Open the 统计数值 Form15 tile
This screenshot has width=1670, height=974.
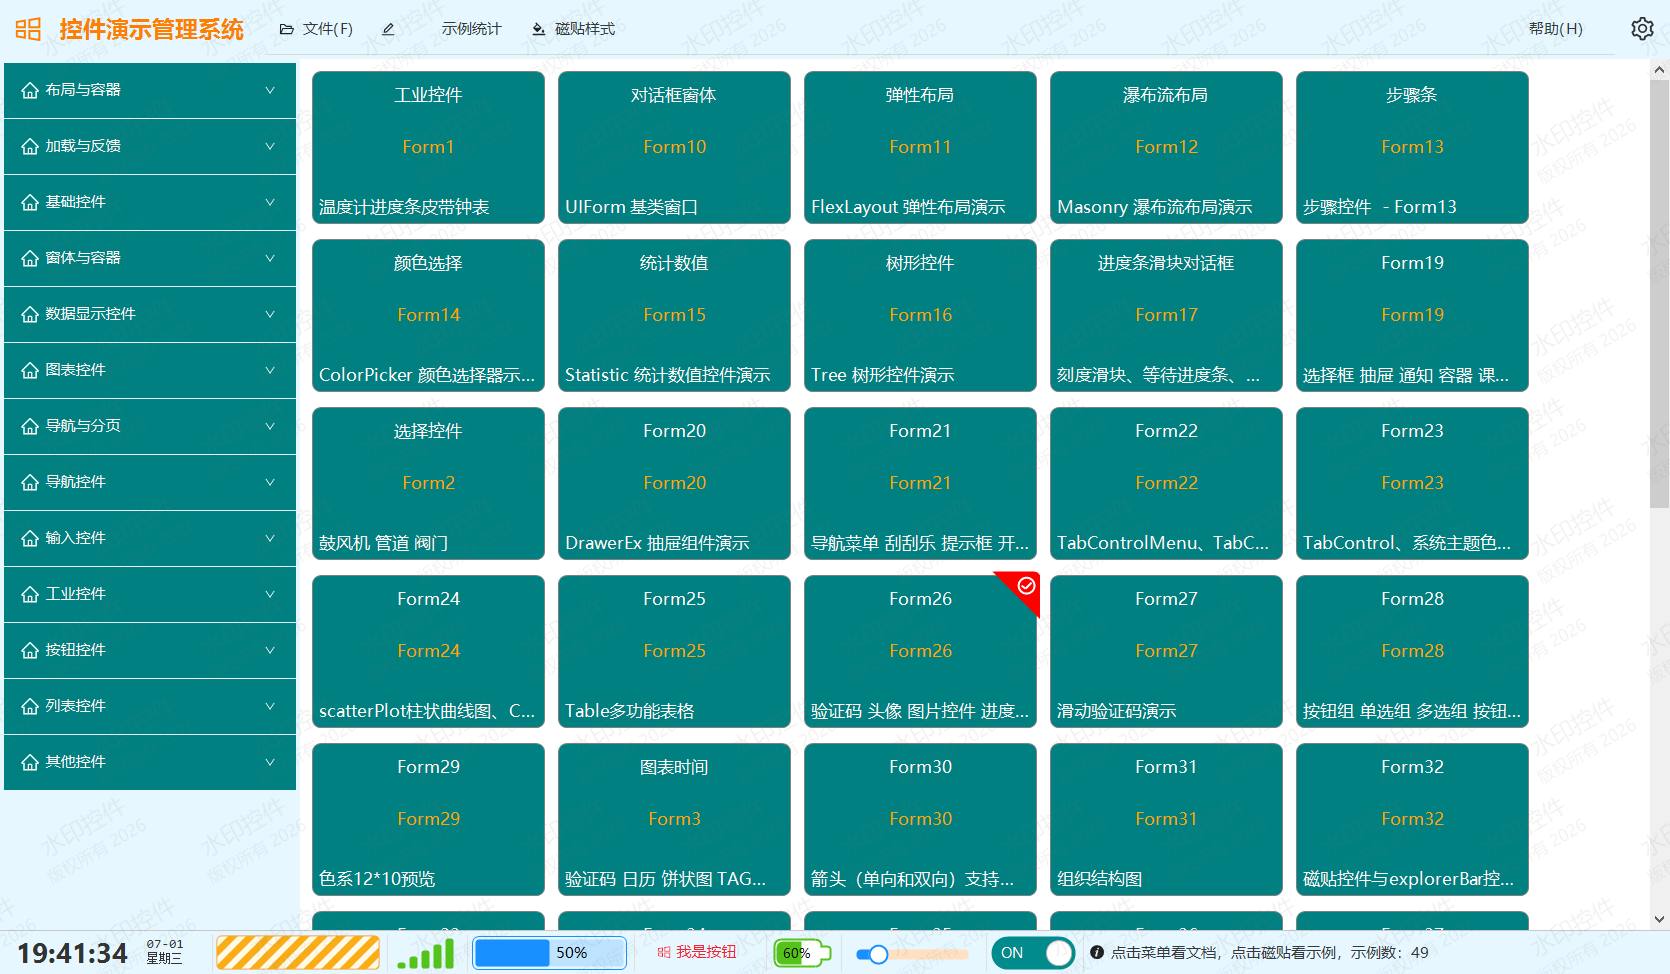pyautogui.click(x=674, y=315)
